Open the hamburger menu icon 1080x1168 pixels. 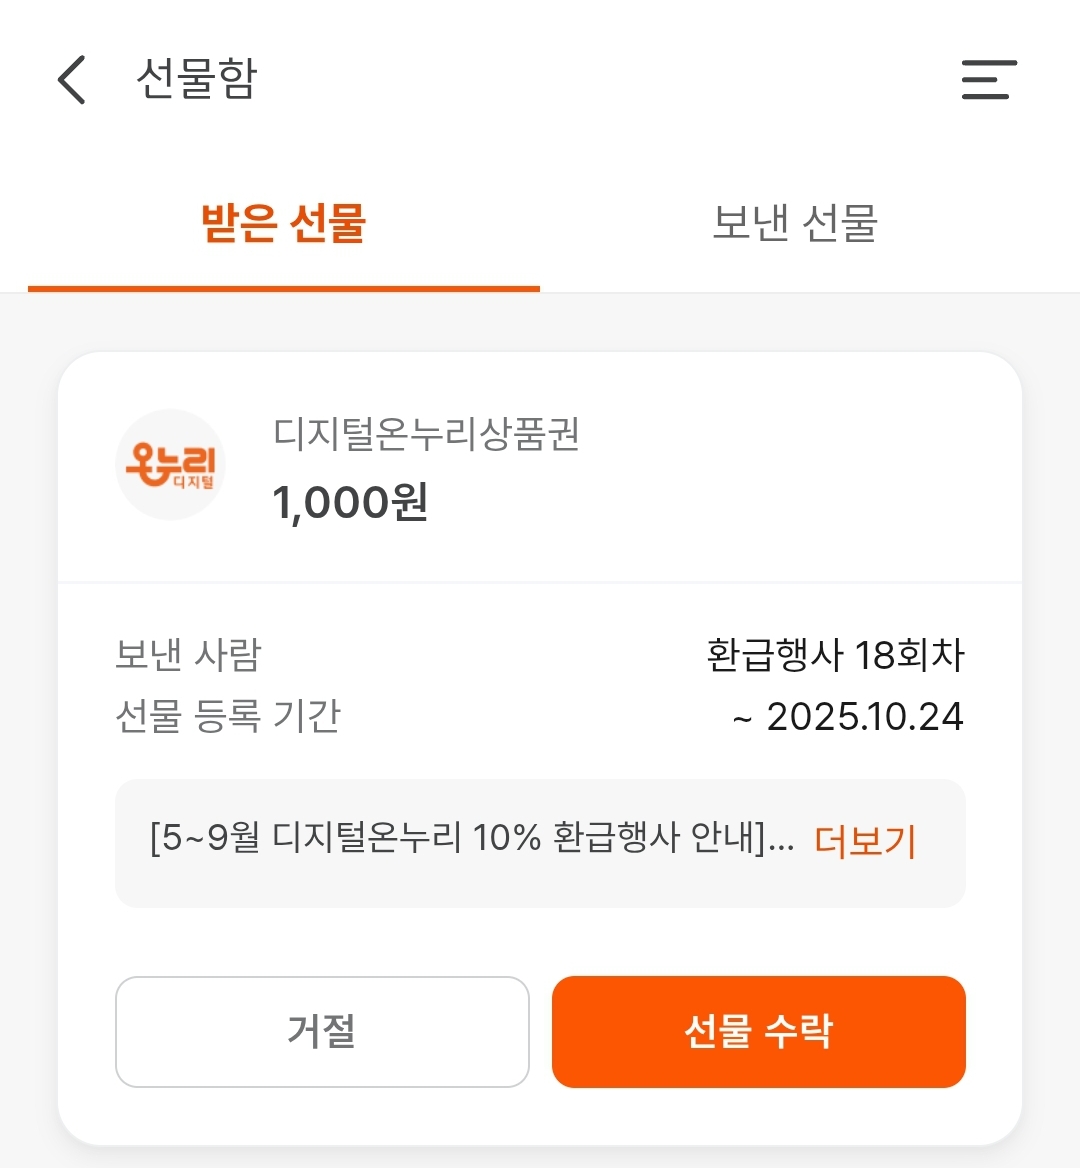tap(988, 79)
